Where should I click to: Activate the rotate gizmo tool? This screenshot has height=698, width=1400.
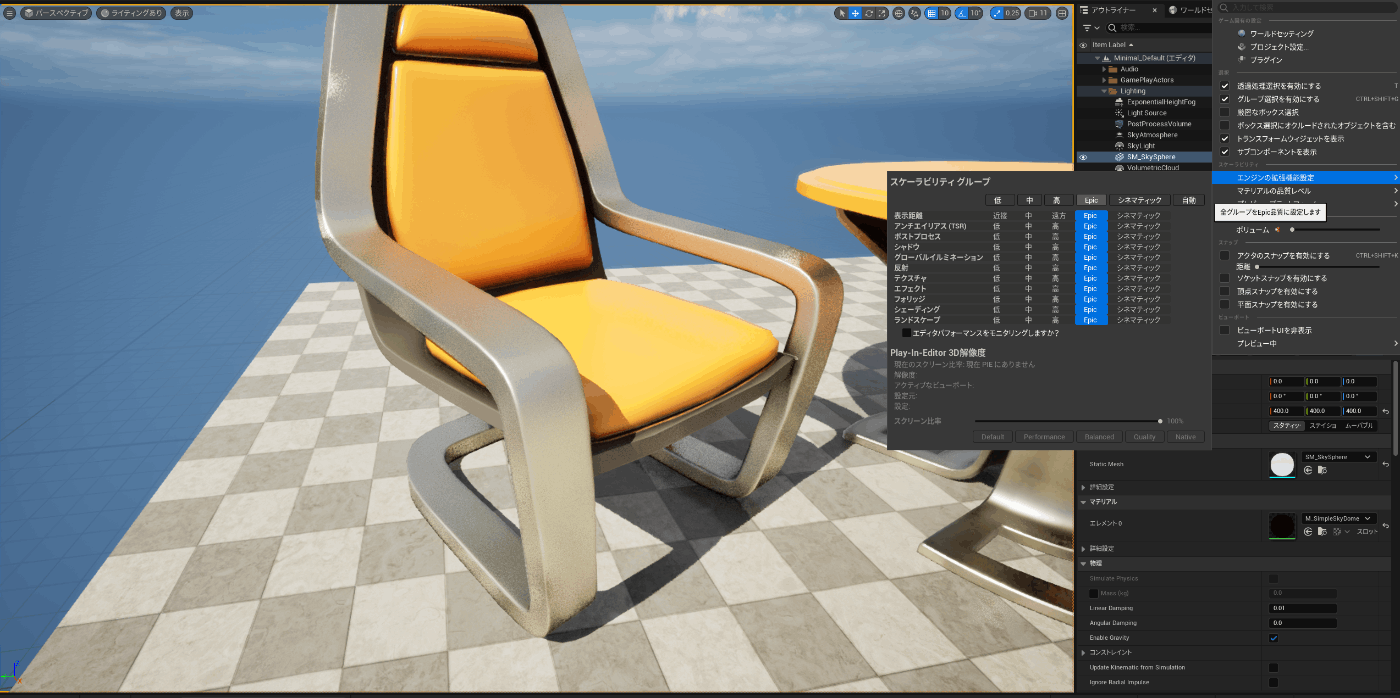[x=869, y=13]
